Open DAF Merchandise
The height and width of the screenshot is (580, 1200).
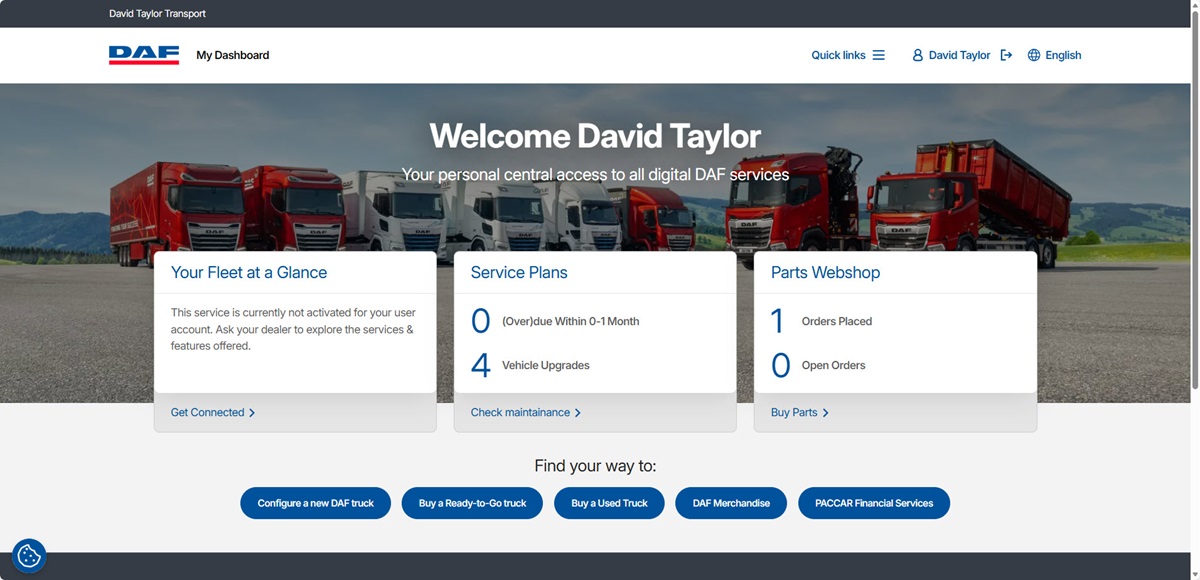731,503
